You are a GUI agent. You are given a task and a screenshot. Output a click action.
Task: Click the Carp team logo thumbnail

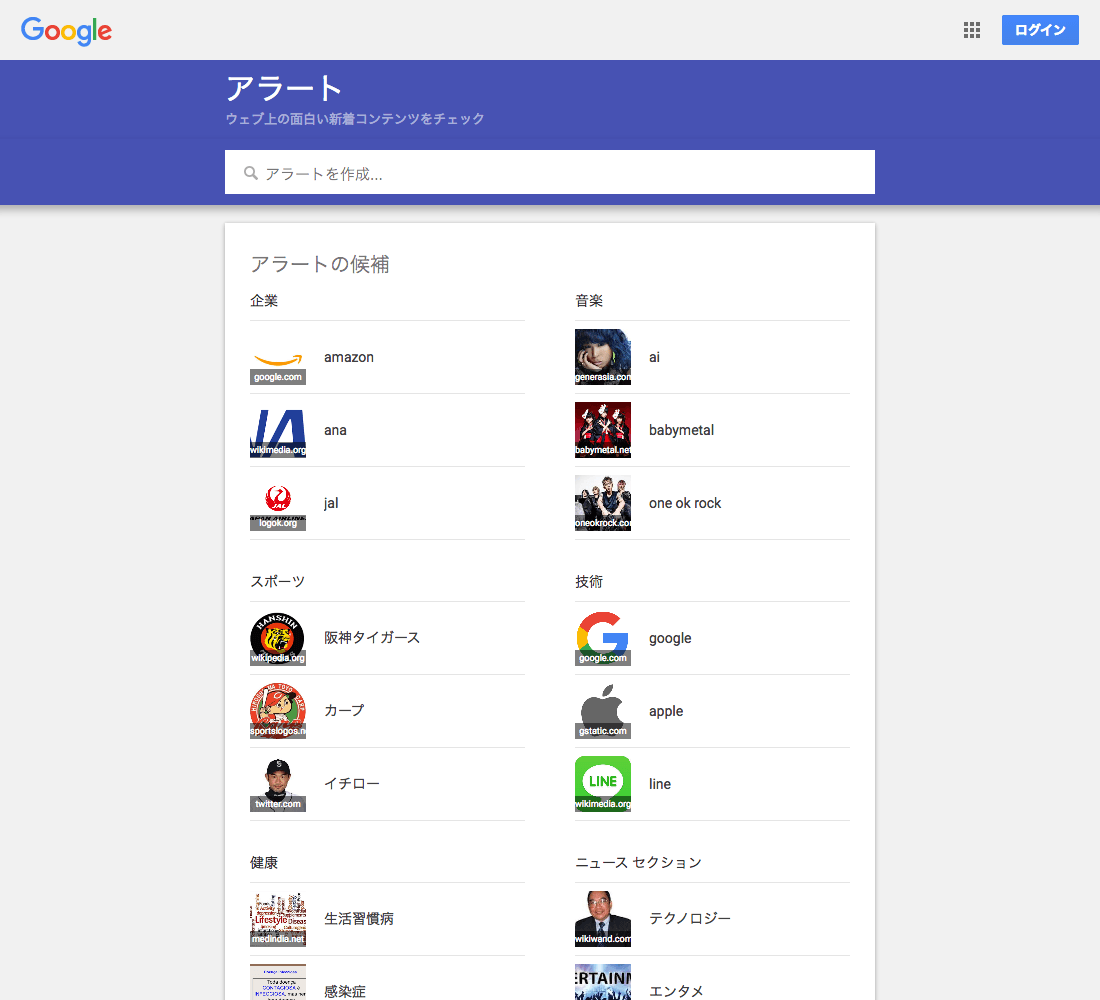(278, 711)
